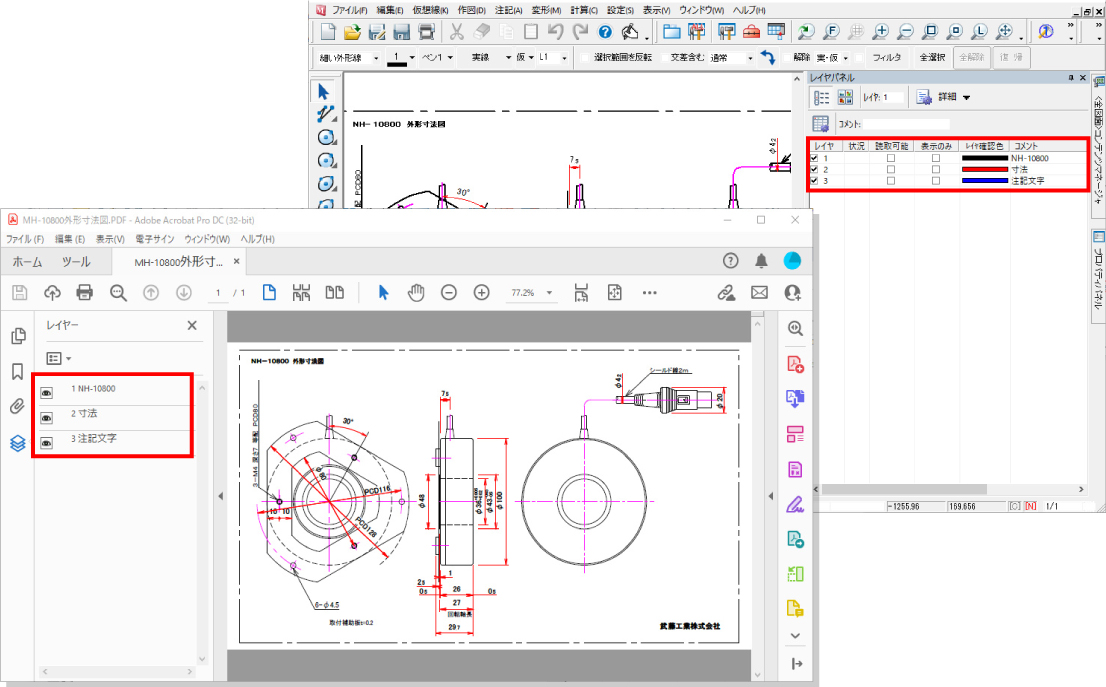
Task: Switch to the ツール tab
Action: click(76, 262)
